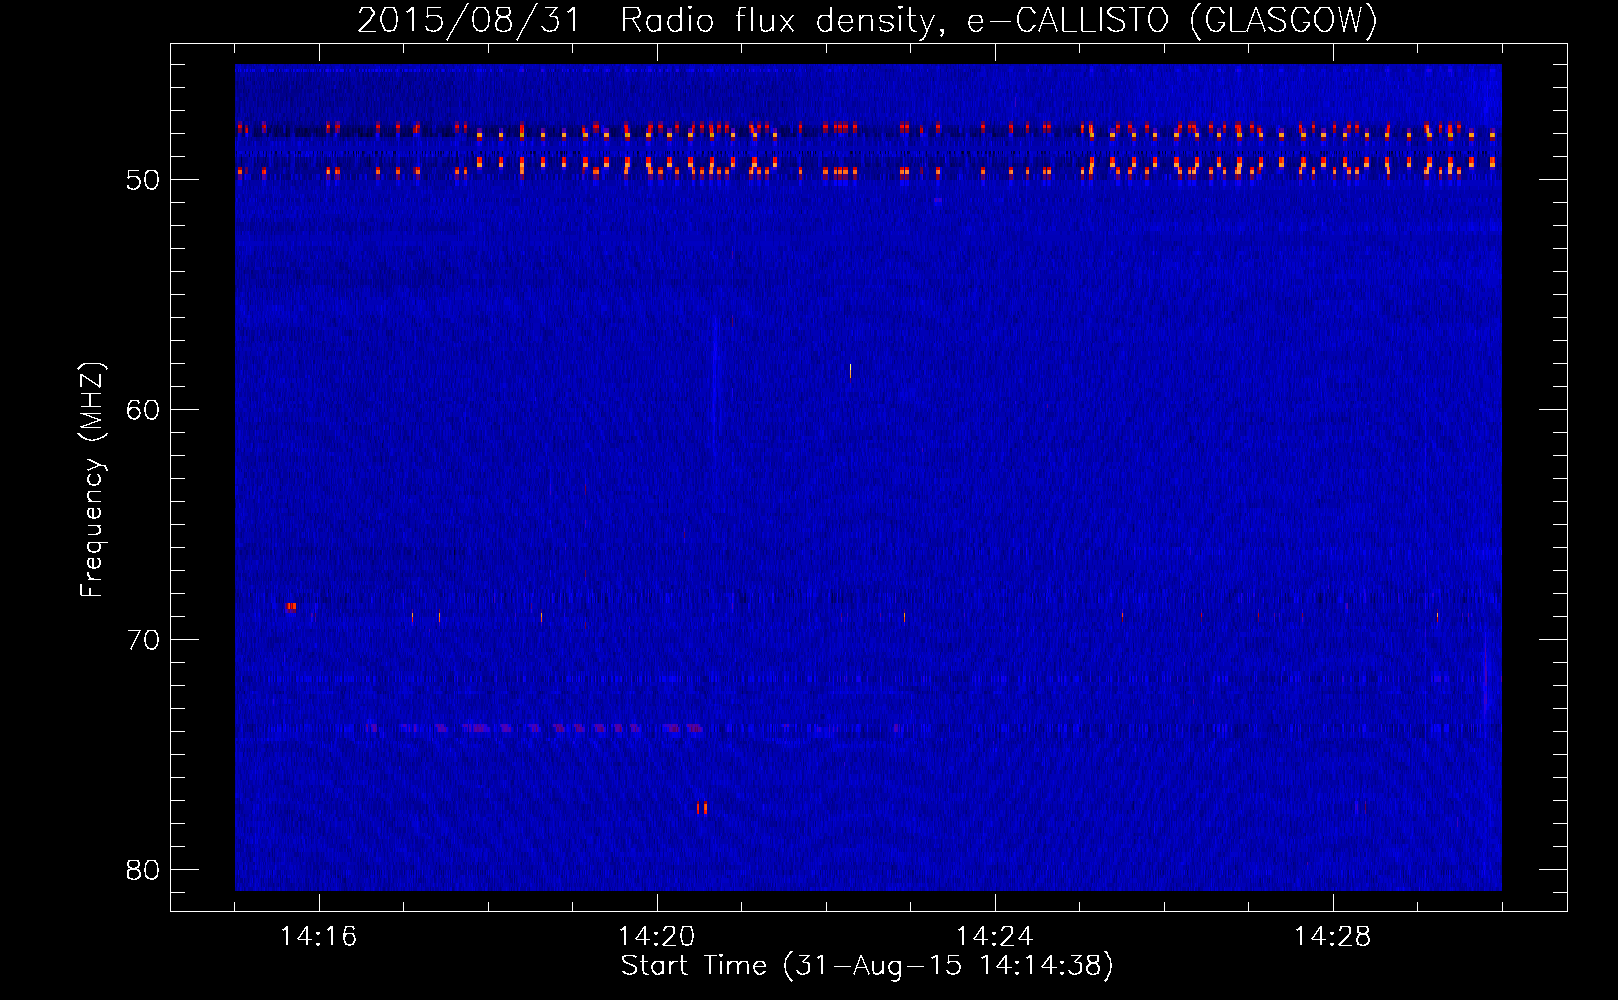This screenshot has height=1000, width=1618.
Task: Click the 14:28 time tick label
Action: pyautogui.click(x=1332, y=937)
